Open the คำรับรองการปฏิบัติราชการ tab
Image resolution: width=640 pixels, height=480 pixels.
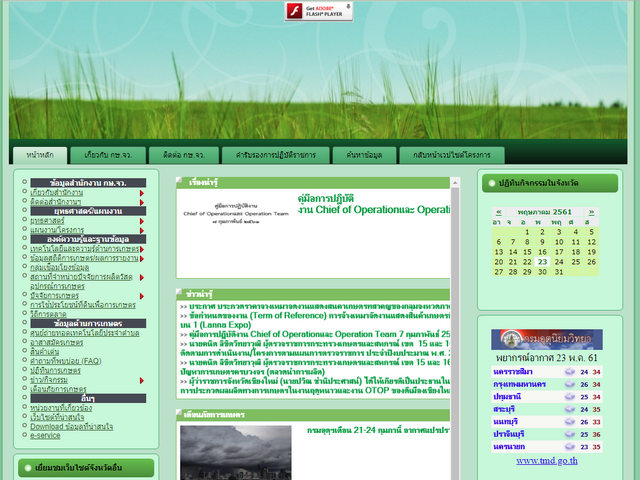276,155
